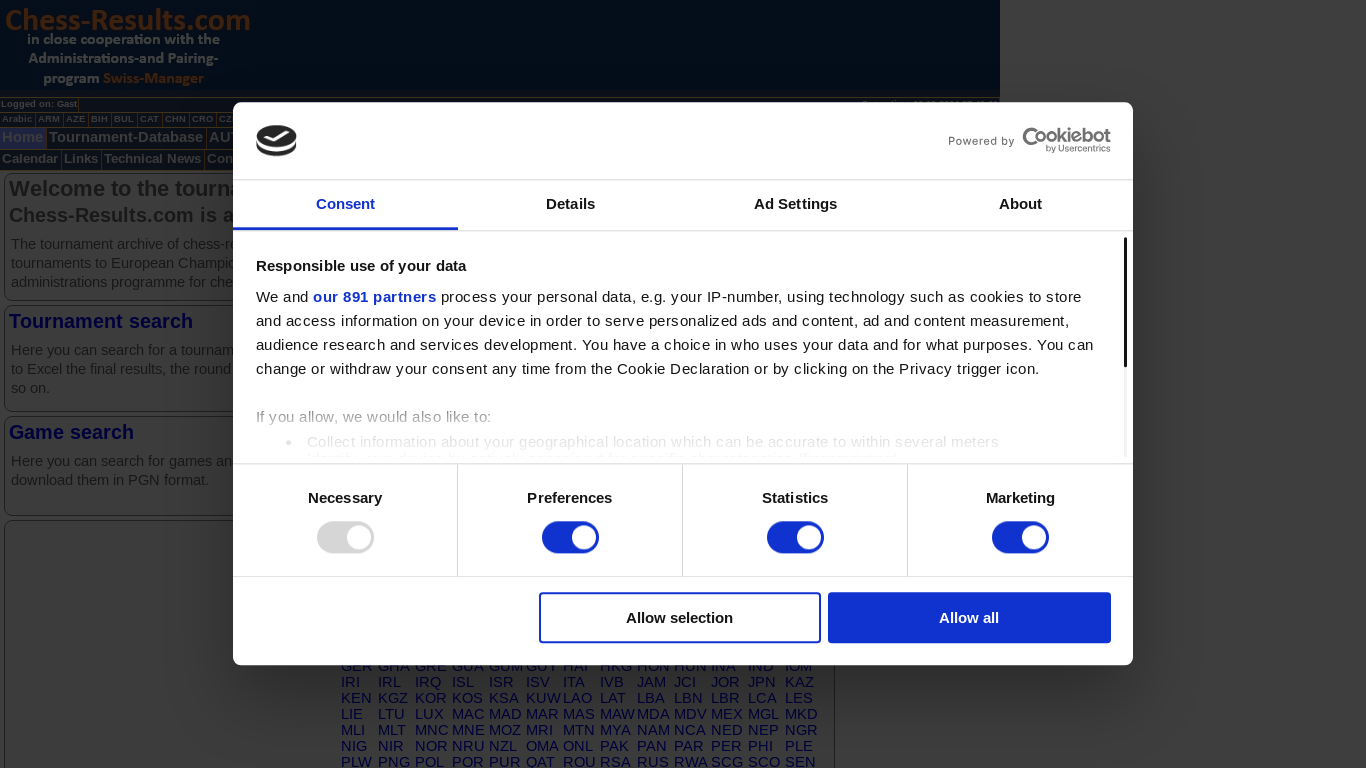Select the BUL language option
Viewport: 1366px width, 768px height.
pyautogui.click(x=124, y=119)
